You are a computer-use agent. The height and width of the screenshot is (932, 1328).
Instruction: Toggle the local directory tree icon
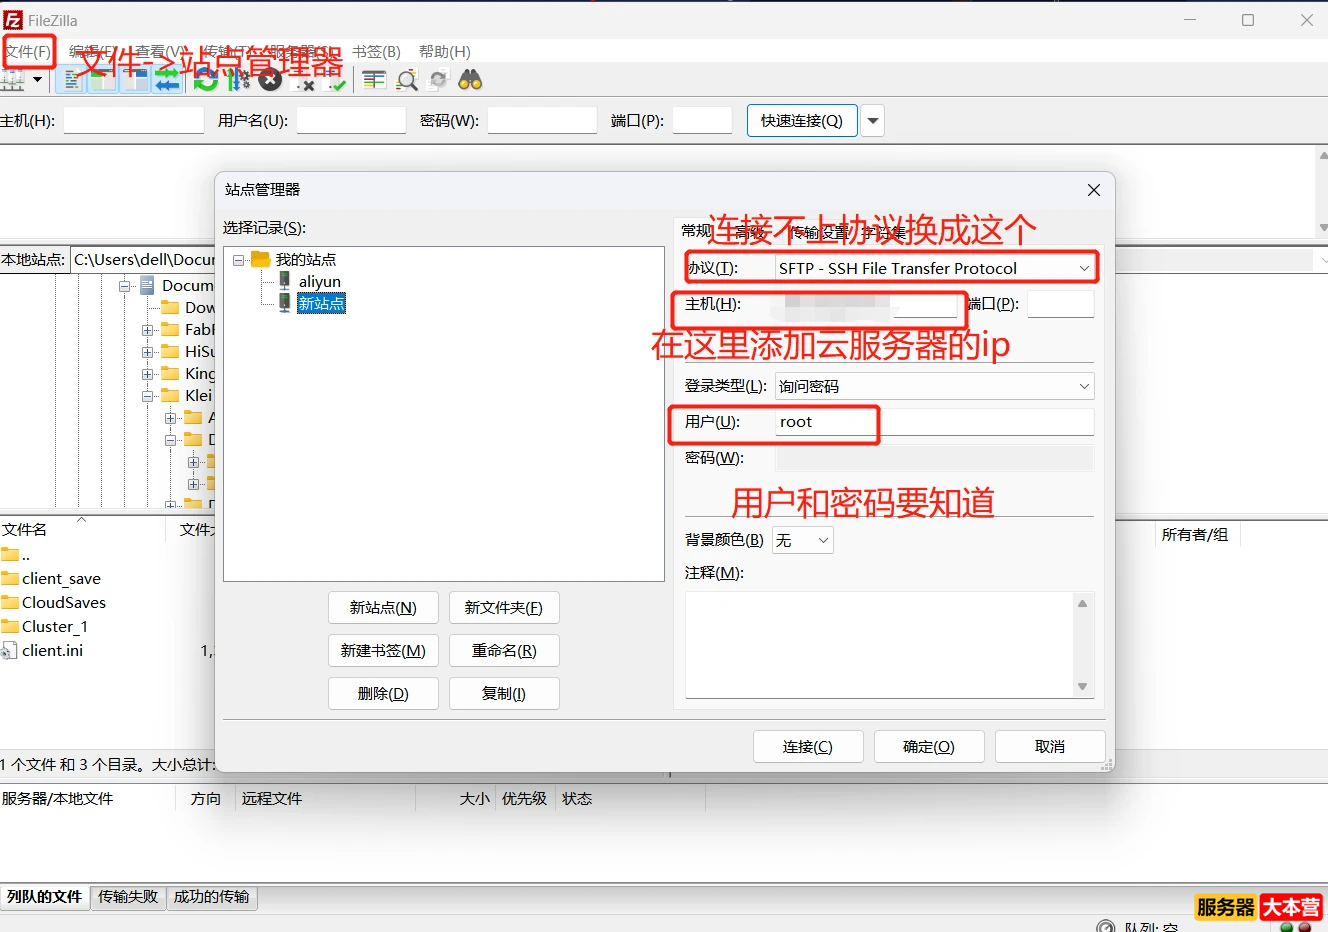pyautogui.click(x=102, y=80)
